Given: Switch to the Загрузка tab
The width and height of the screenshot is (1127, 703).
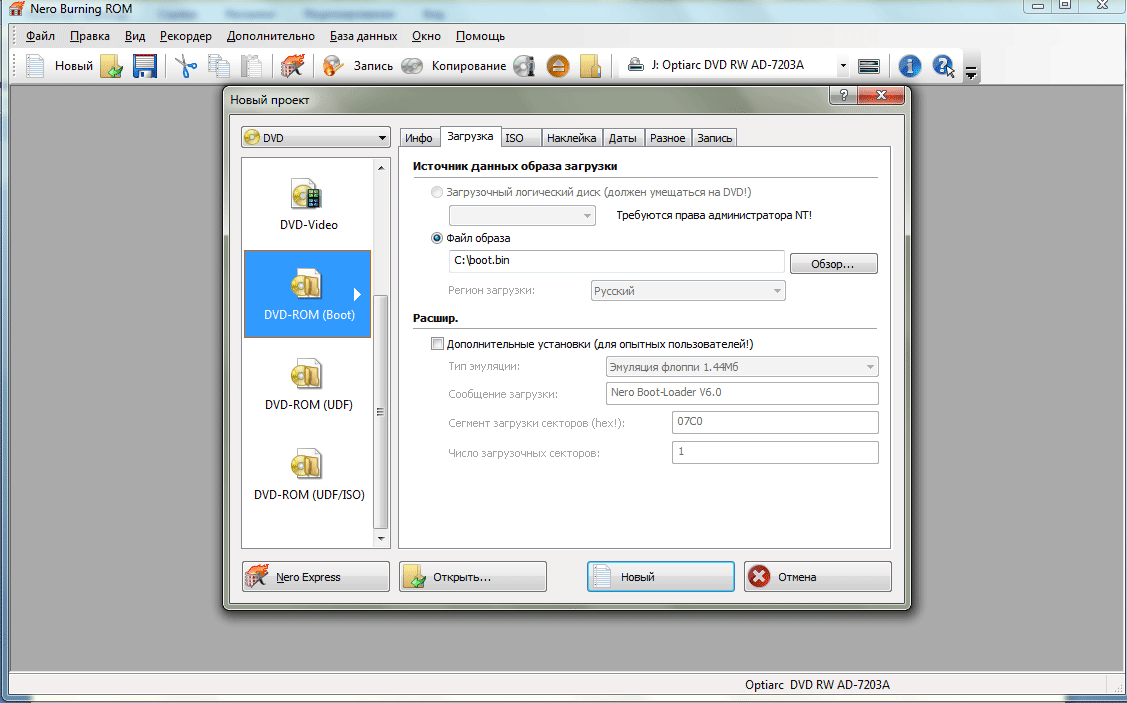Looking at the screenshot, I should (x=470, y=136).
